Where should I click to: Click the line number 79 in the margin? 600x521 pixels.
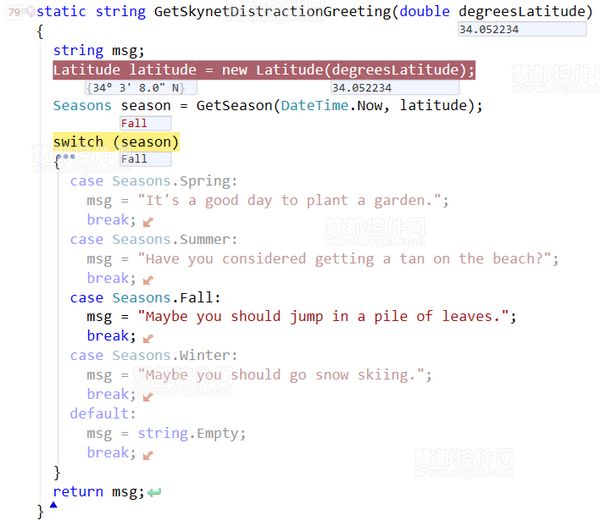click(x=15, y=12)
